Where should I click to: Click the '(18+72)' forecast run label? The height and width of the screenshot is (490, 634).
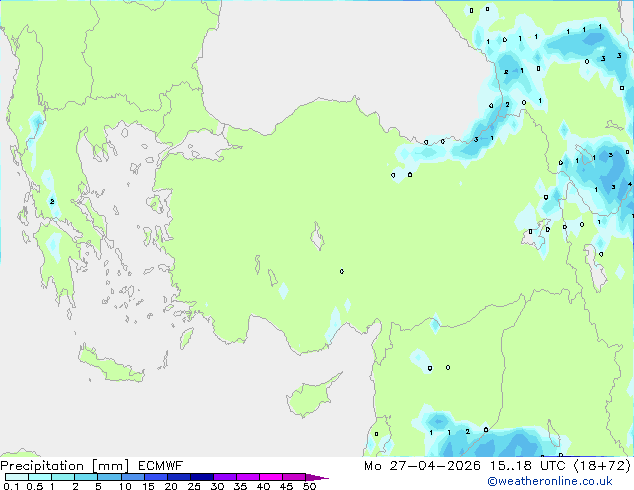point(602,466)
